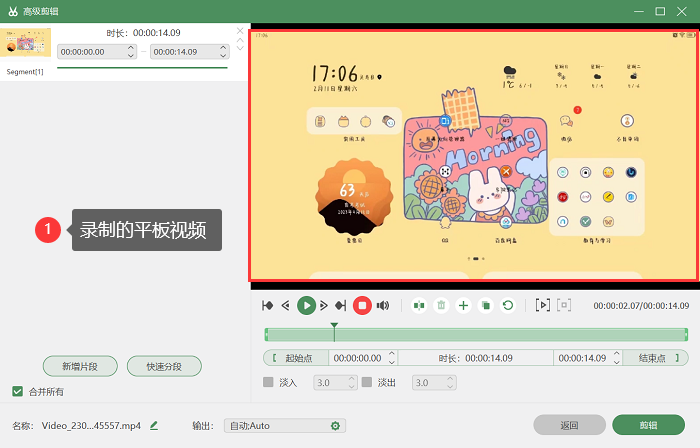Increase the fade-out duration value
Image resolution: width=700 pixels, height=448 pixels.
point(450,379)
